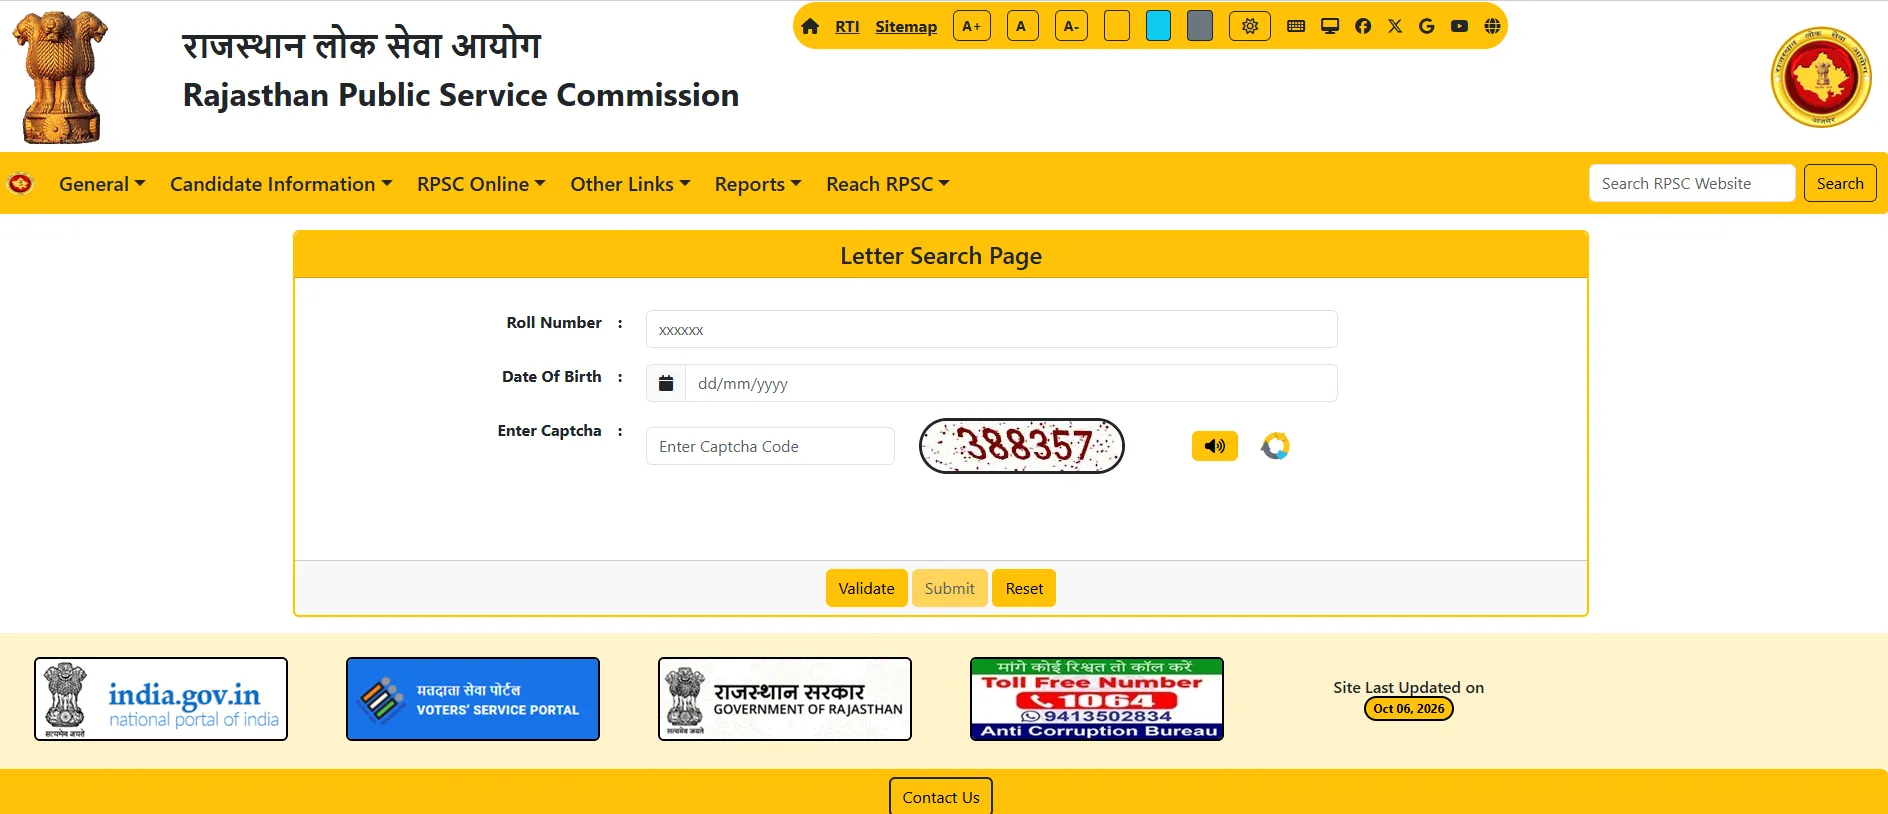Open the Facebook page icon
This screenshot has width=1888, height=814.
(1363, 26)
